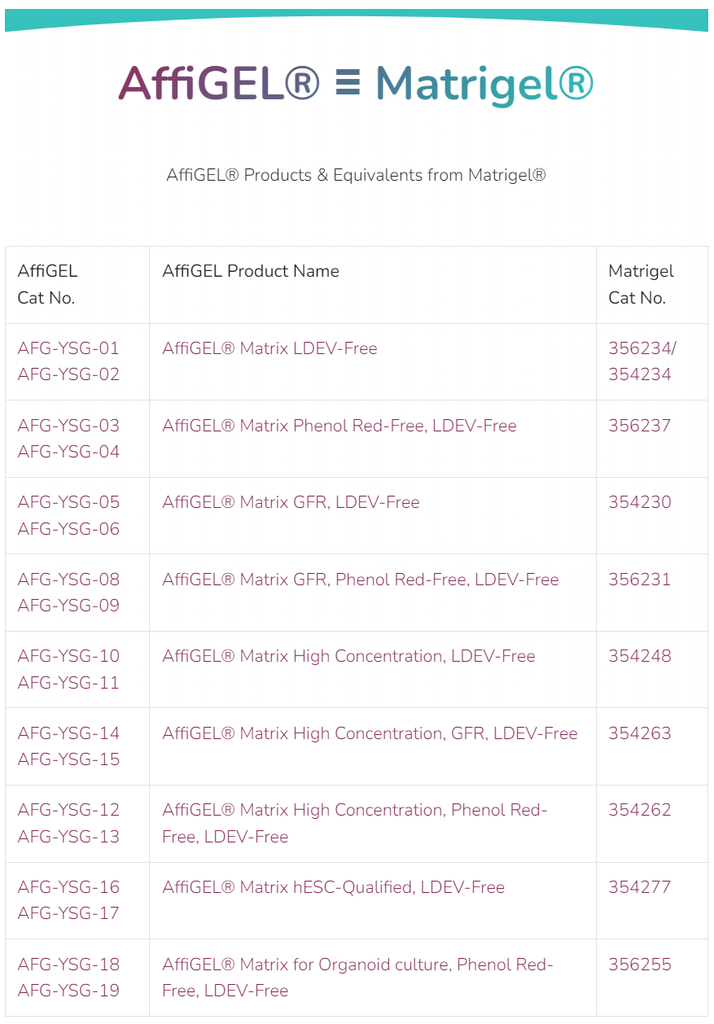The height and width of the screenshot is (1024, 714).
Task: Click Matrigel catalog number 354262
Action: point(640,810)
